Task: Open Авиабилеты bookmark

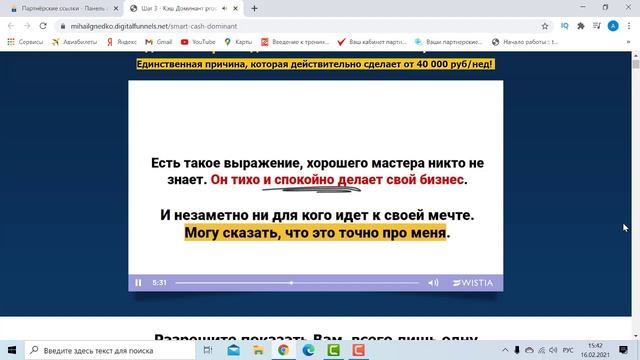Action: (74, 42)
